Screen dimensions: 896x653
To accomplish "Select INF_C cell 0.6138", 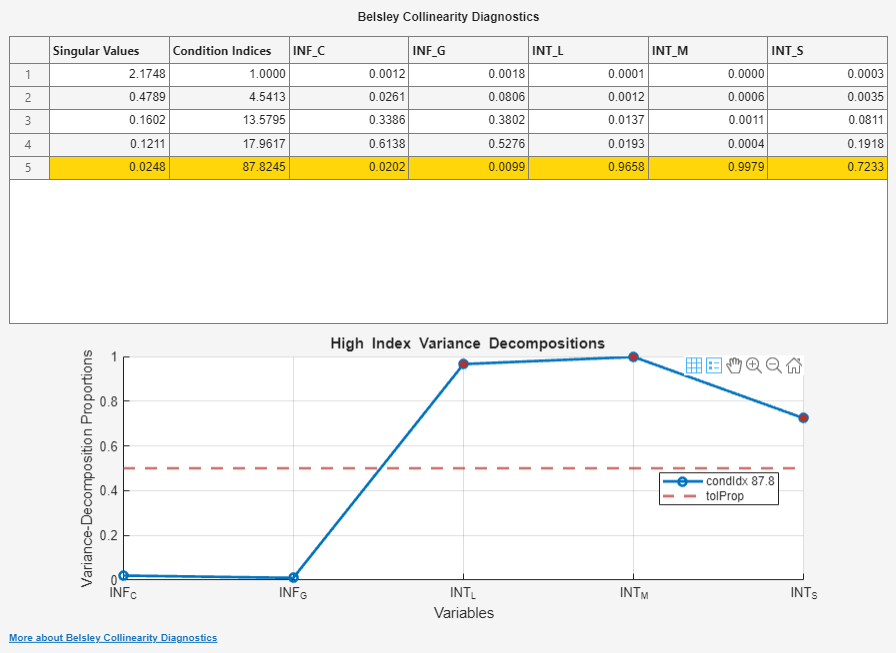I will [x=349, y=145].
